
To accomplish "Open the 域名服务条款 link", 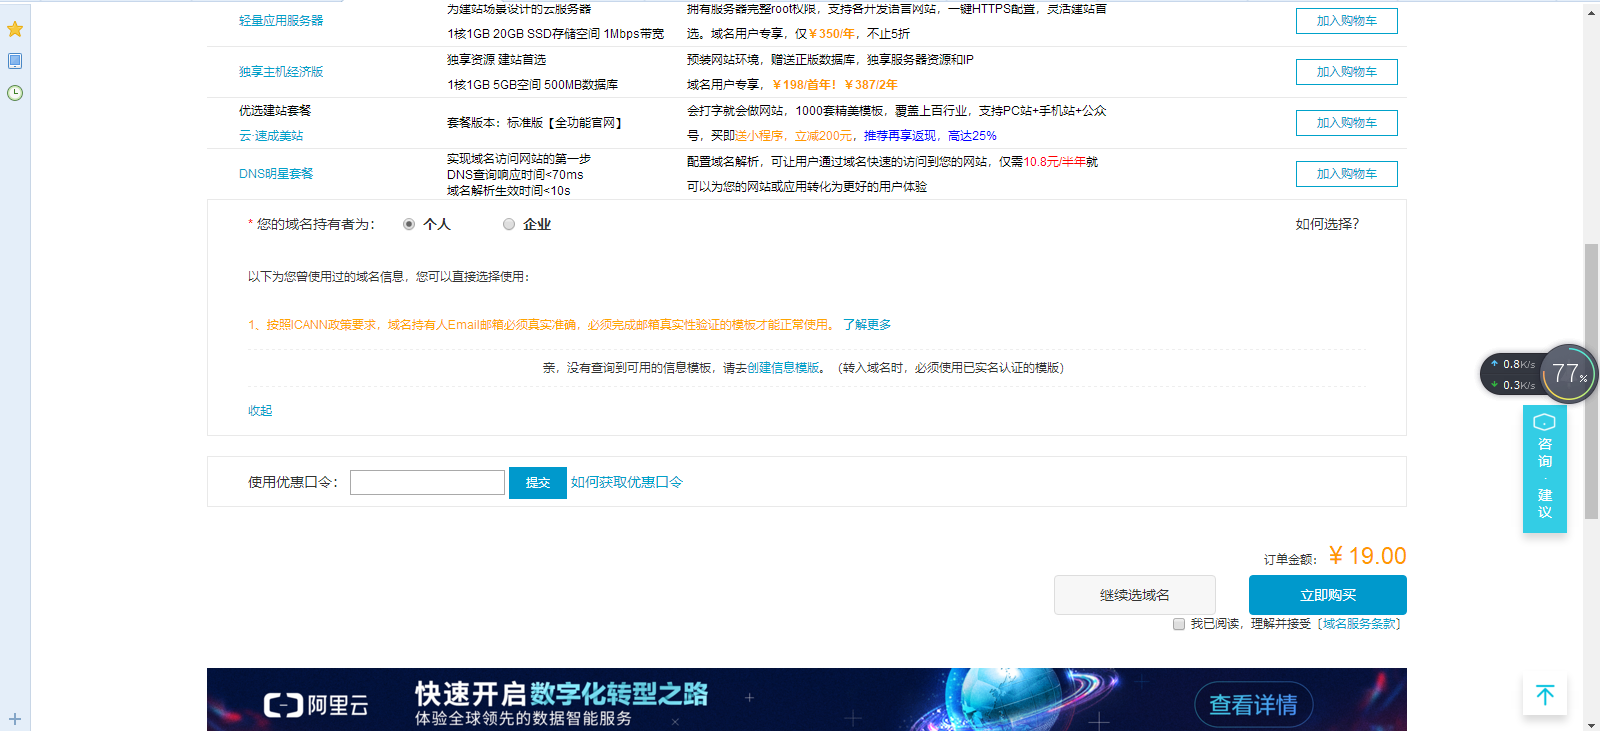I will click(x=1359, y=624).
